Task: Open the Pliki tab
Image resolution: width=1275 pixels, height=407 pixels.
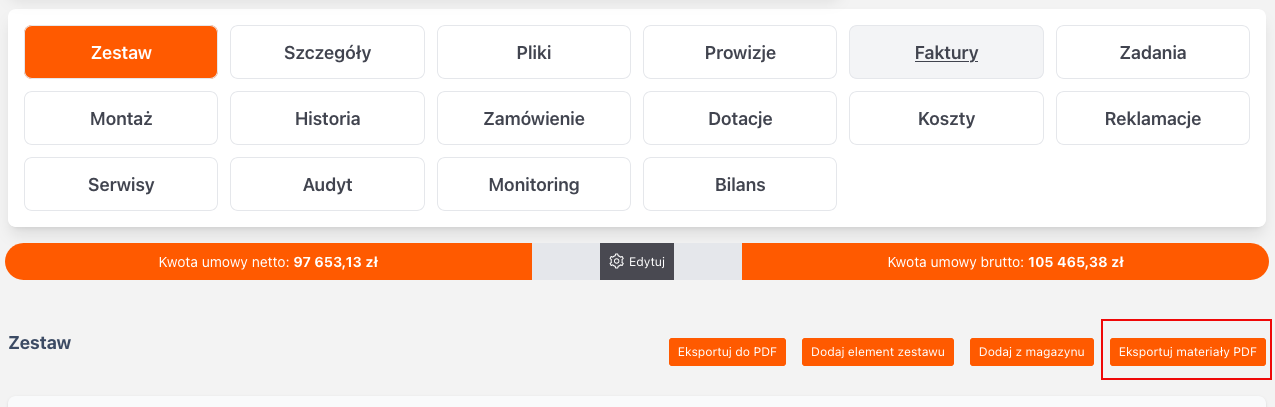Action: pyautogui.click(x=534, y=52)
